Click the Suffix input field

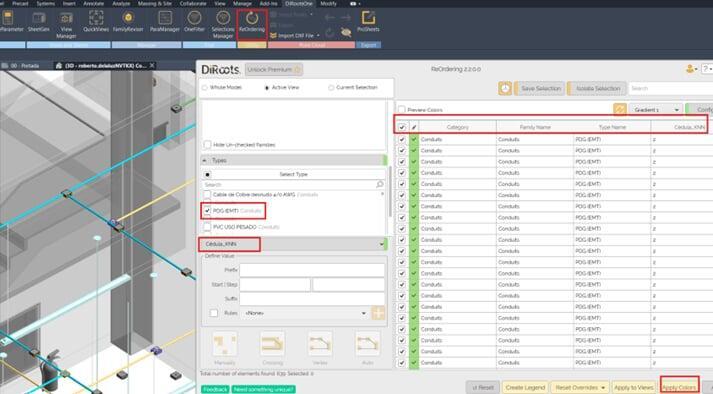click(x=312, y=299)
